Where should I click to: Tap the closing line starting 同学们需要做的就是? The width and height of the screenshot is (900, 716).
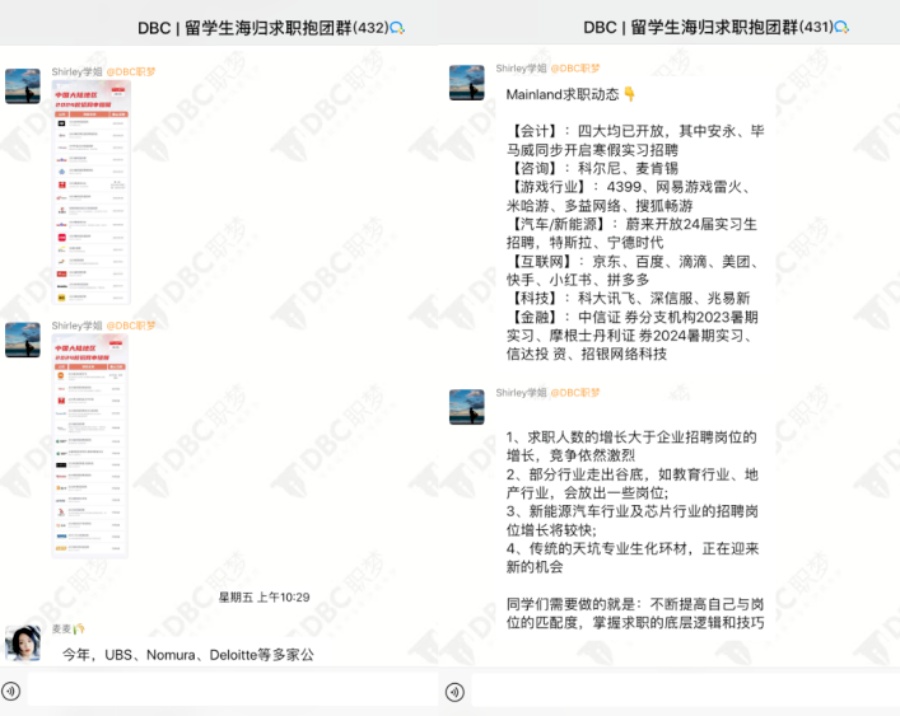[x=635, y=613]
